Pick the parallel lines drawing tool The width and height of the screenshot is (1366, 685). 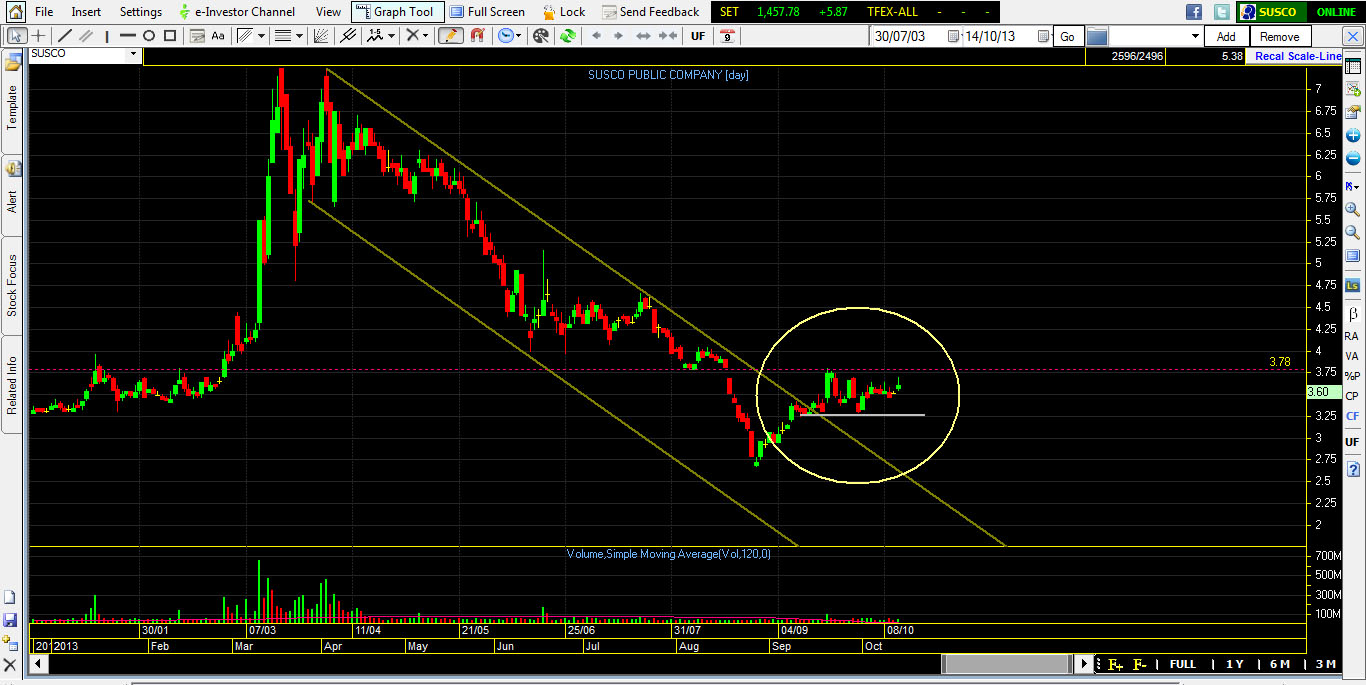point(86,36)
